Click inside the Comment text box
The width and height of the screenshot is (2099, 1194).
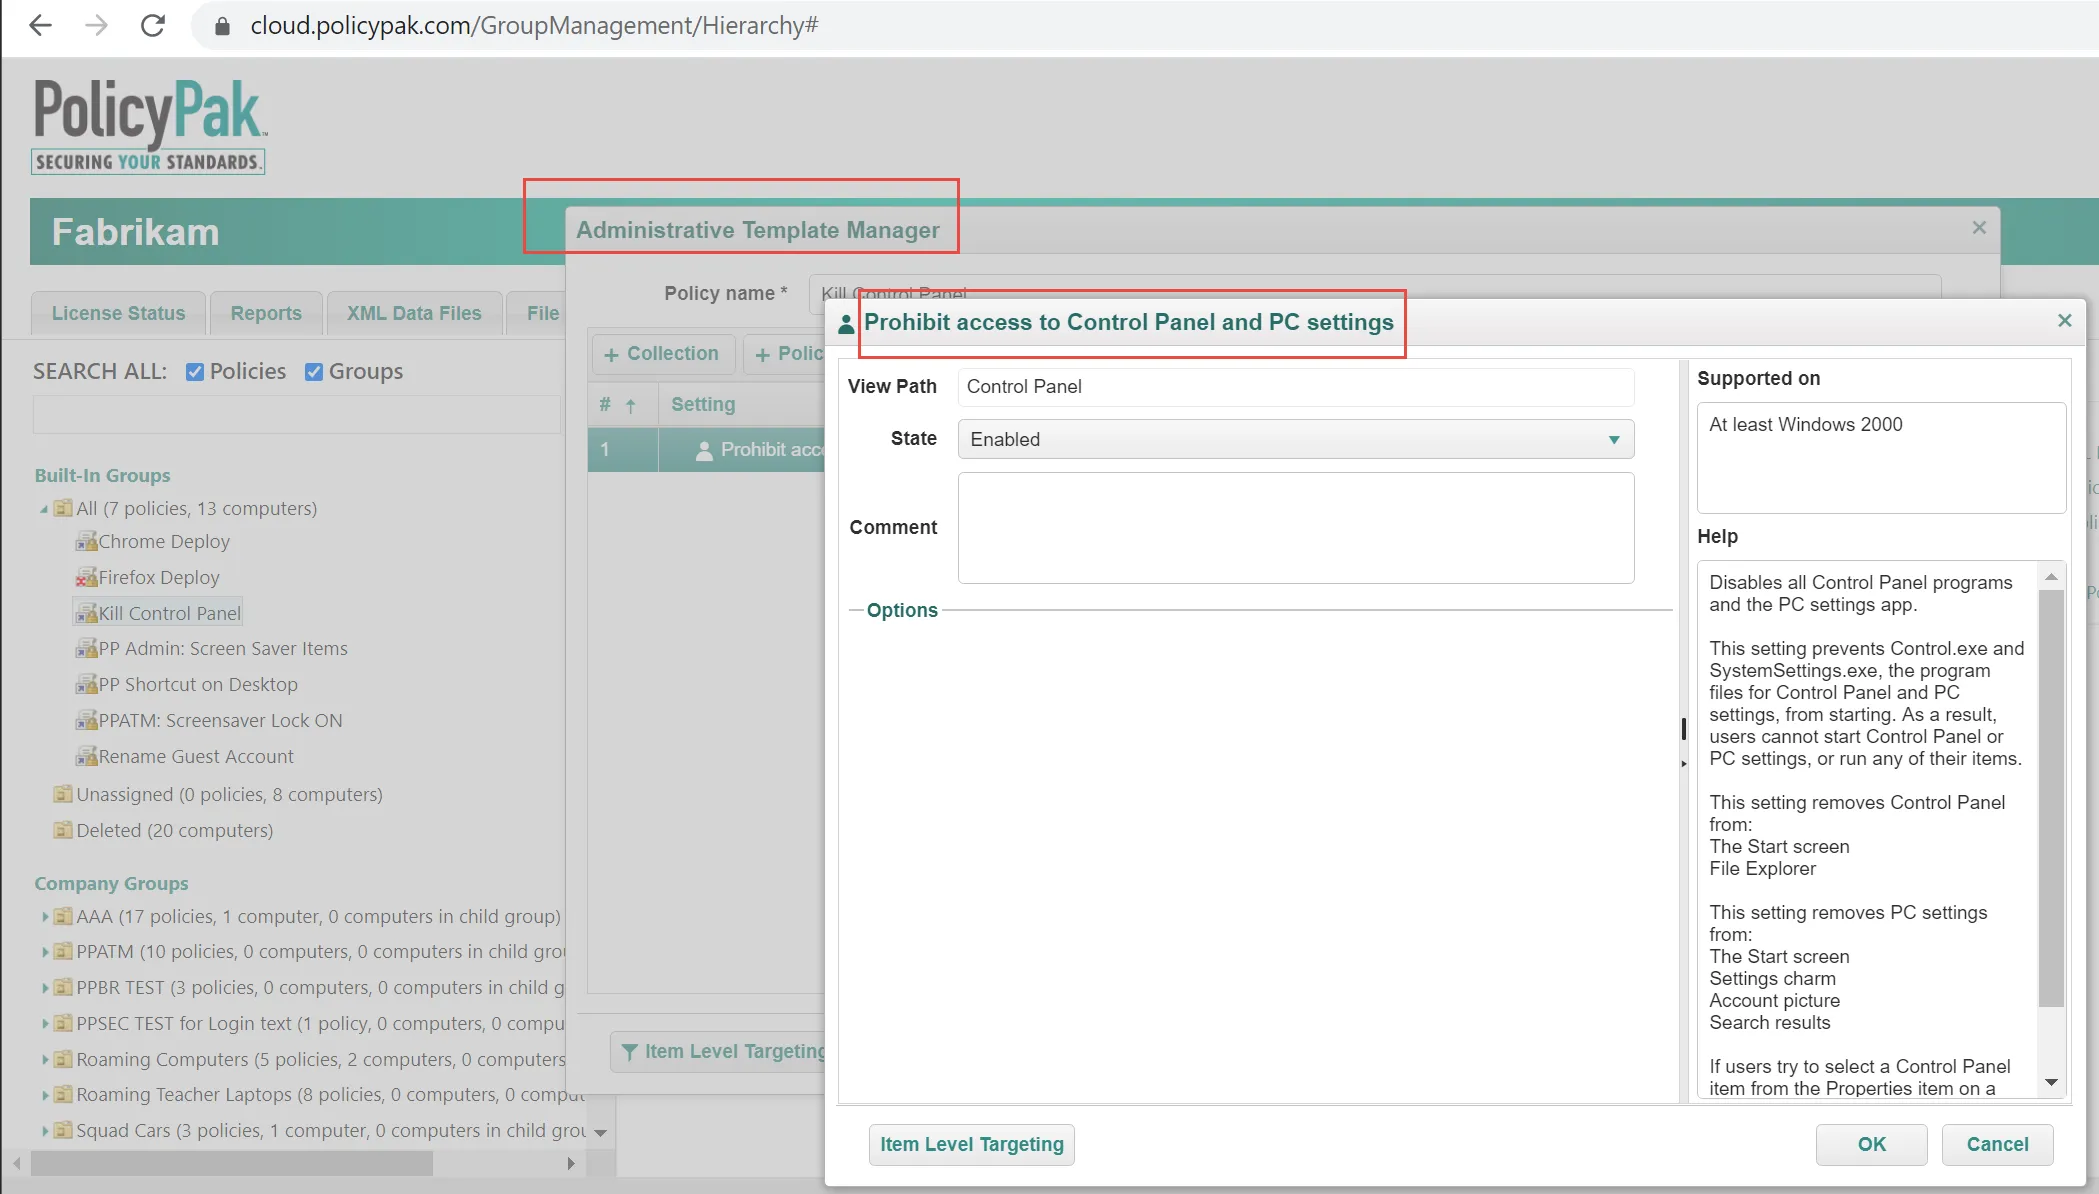pos(1295,528)
